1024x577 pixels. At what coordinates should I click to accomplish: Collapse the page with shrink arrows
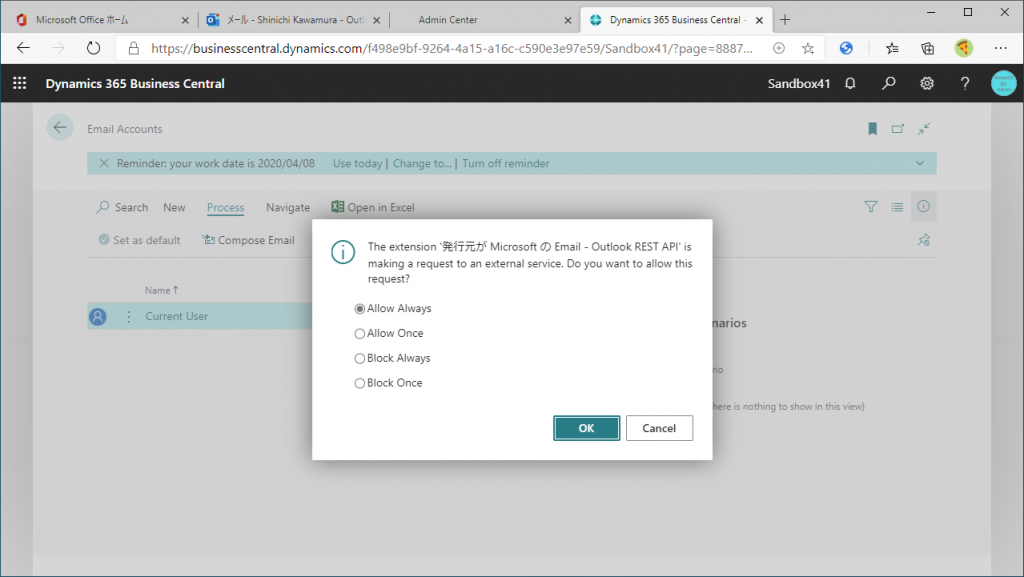tap(923, 129)
